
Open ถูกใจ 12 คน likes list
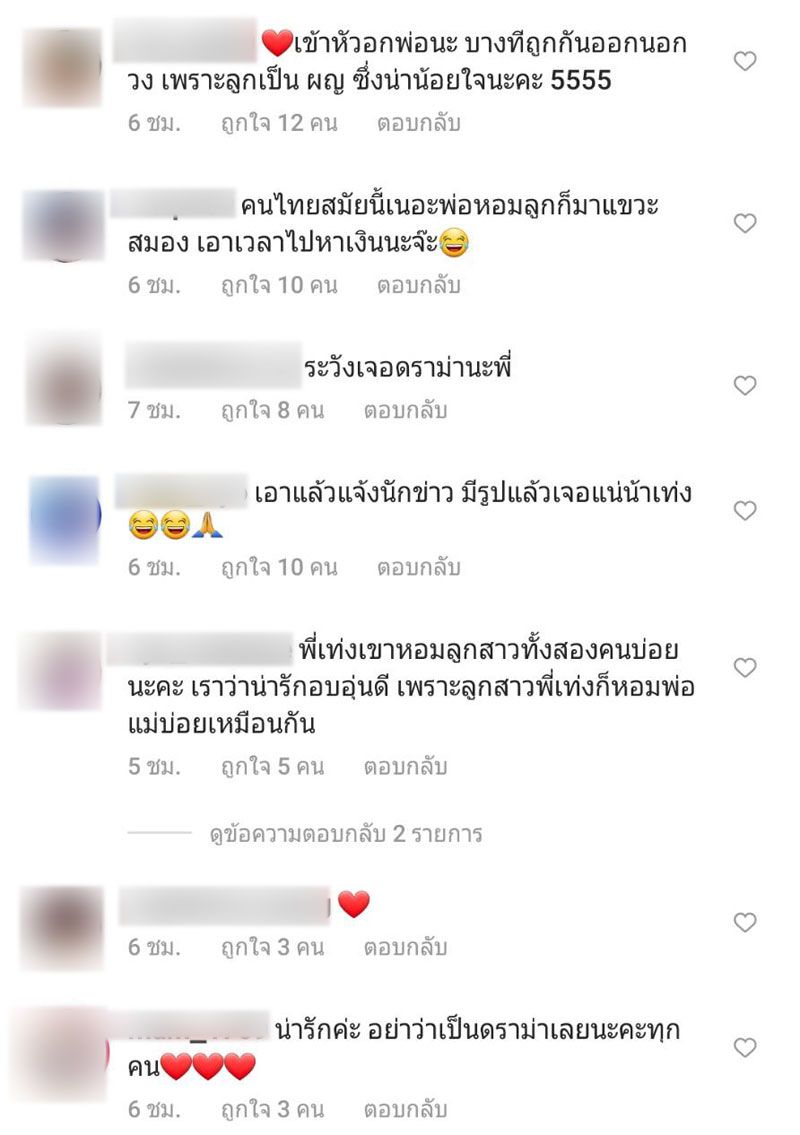coord(279,123)
